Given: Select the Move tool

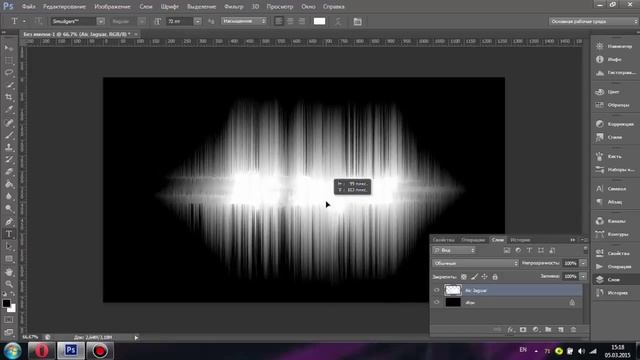Looking at the screenshot, I should click(x=9, y=48).
